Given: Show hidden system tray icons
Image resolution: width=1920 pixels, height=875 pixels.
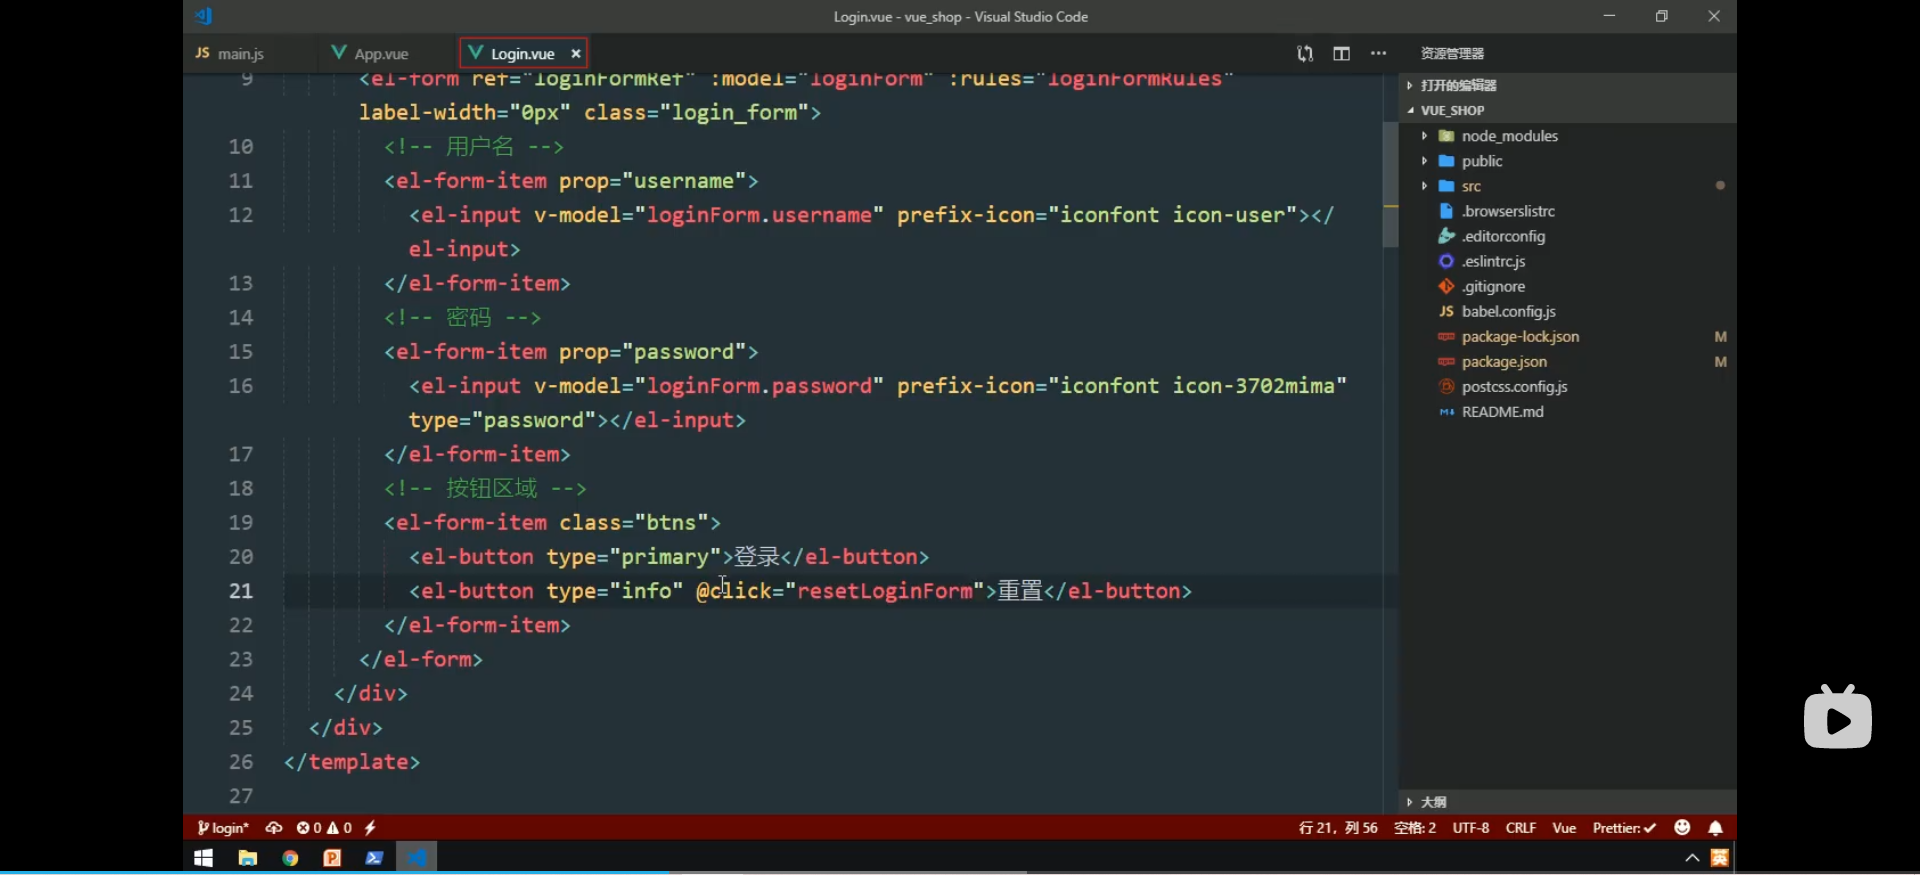Looking at the screenshot, I should (1692, 858).
